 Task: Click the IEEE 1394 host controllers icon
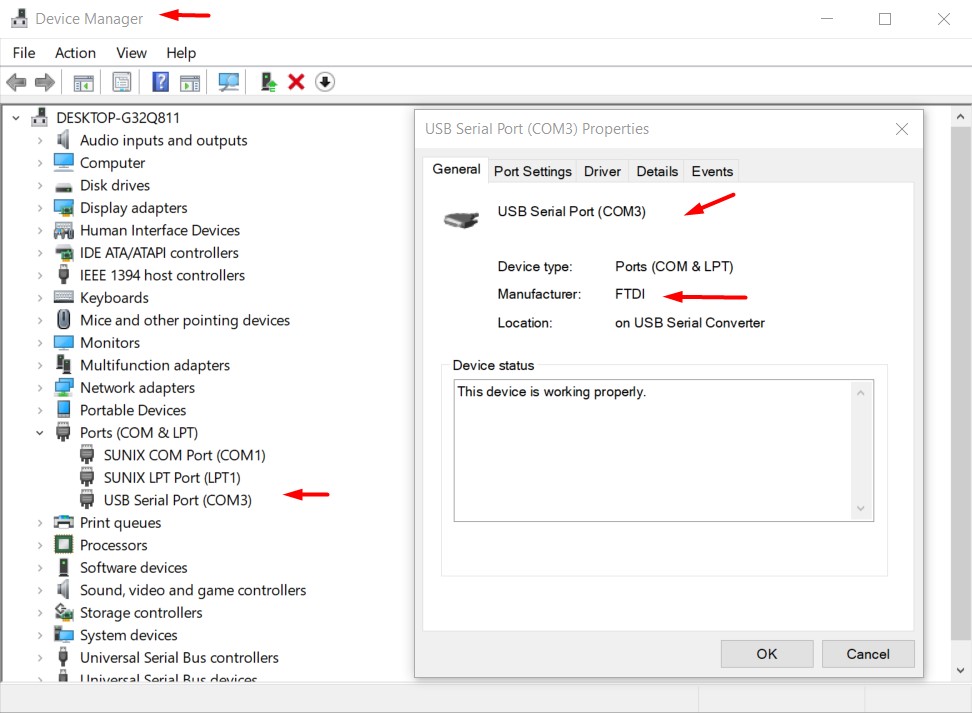[x=63, y=275]
